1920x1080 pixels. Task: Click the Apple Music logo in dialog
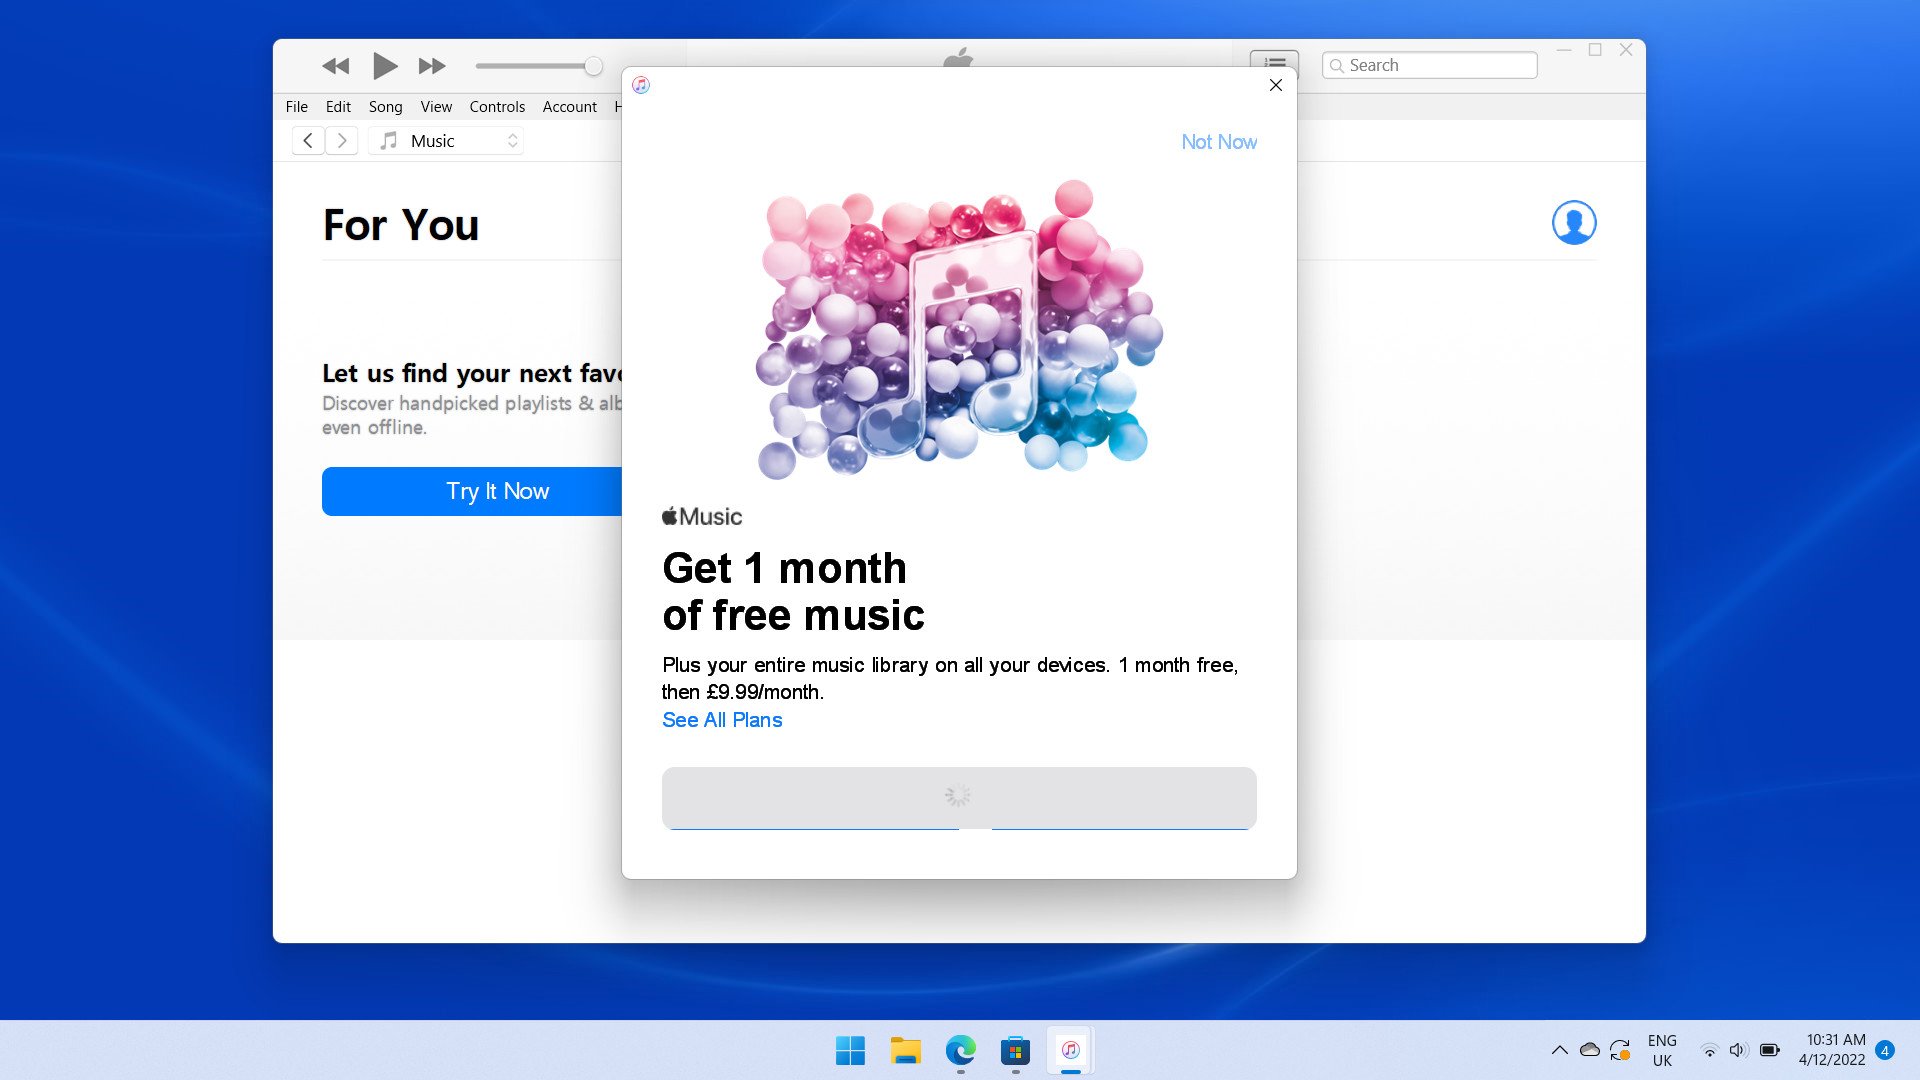(x=702, y=517)
